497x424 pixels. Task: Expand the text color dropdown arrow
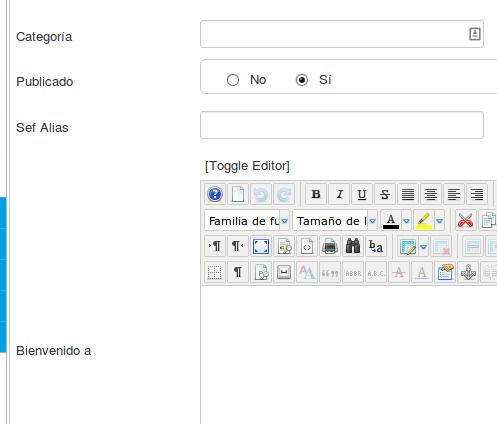406,220
